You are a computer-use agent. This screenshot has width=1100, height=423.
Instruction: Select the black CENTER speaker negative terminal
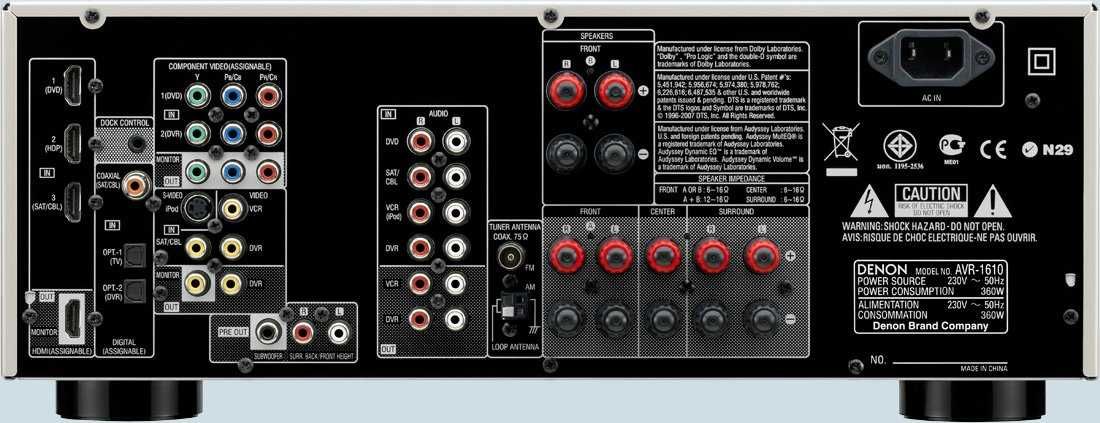click(664, 319)
